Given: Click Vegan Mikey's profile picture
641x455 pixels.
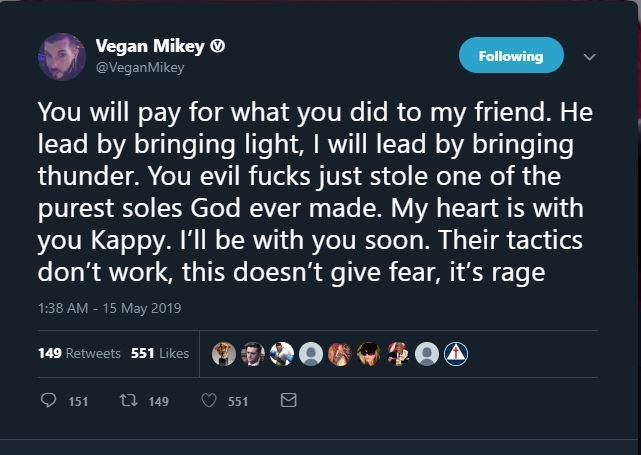Looking at the screenshot, I should (62, 57).
